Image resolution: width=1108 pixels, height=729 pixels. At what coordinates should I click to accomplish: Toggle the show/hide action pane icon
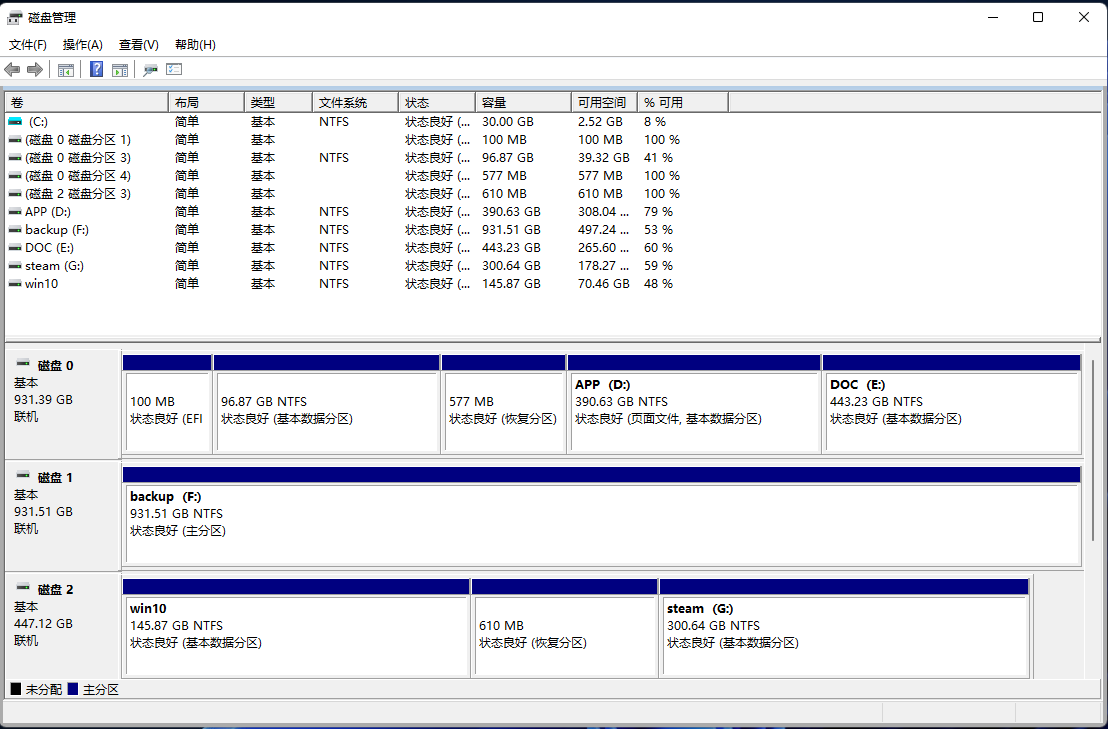point(120,70)
